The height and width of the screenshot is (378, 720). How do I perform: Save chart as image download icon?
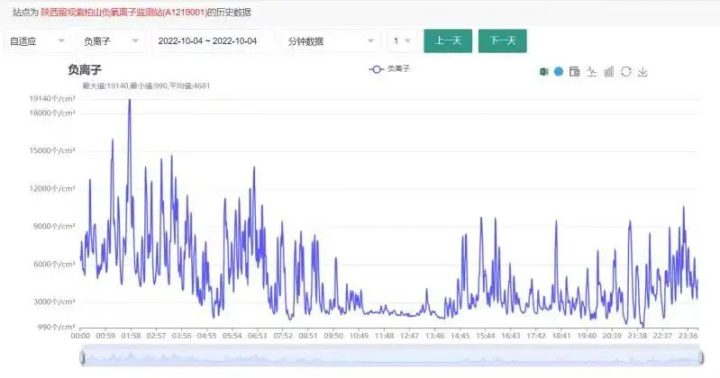pyautogui.click(x=643, y=72)
